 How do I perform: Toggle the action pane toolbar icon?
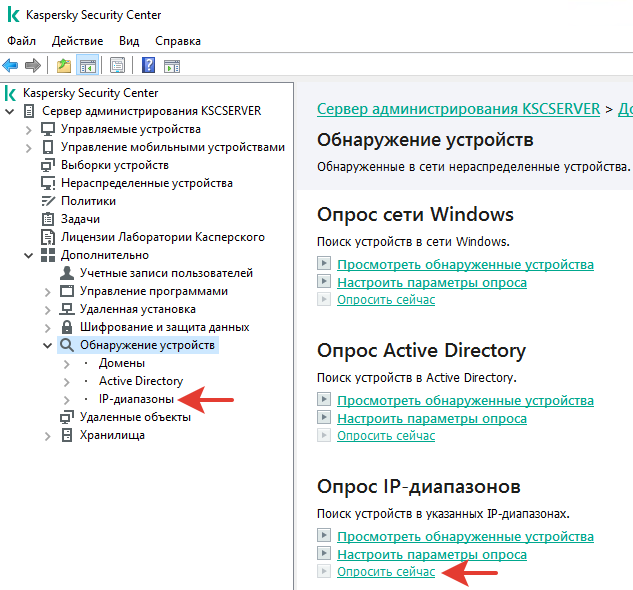pyautogui.click(x=172, y=66)
